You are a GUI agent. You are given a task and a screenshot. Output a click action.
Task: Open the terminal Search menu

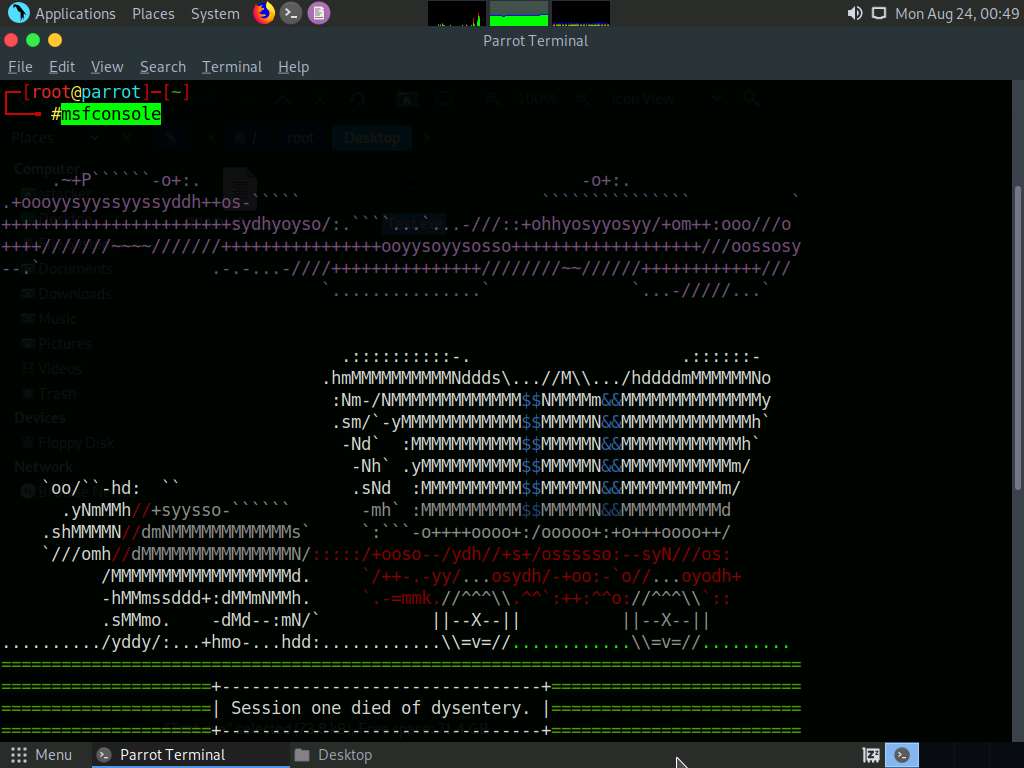click(163, 67)
